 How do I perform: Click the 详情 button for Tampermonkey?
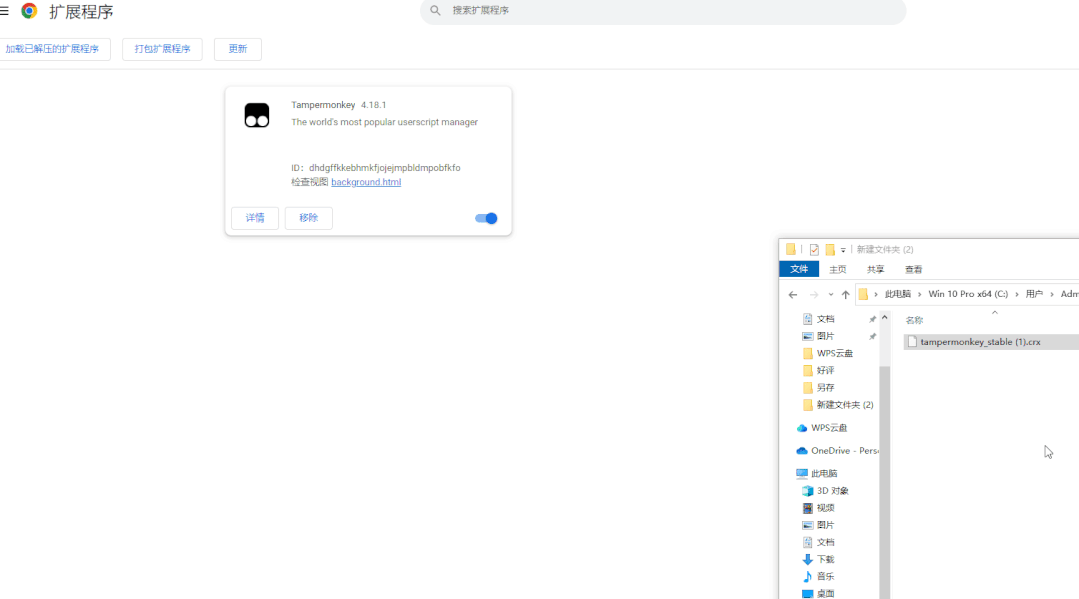(x=255, y=218)
